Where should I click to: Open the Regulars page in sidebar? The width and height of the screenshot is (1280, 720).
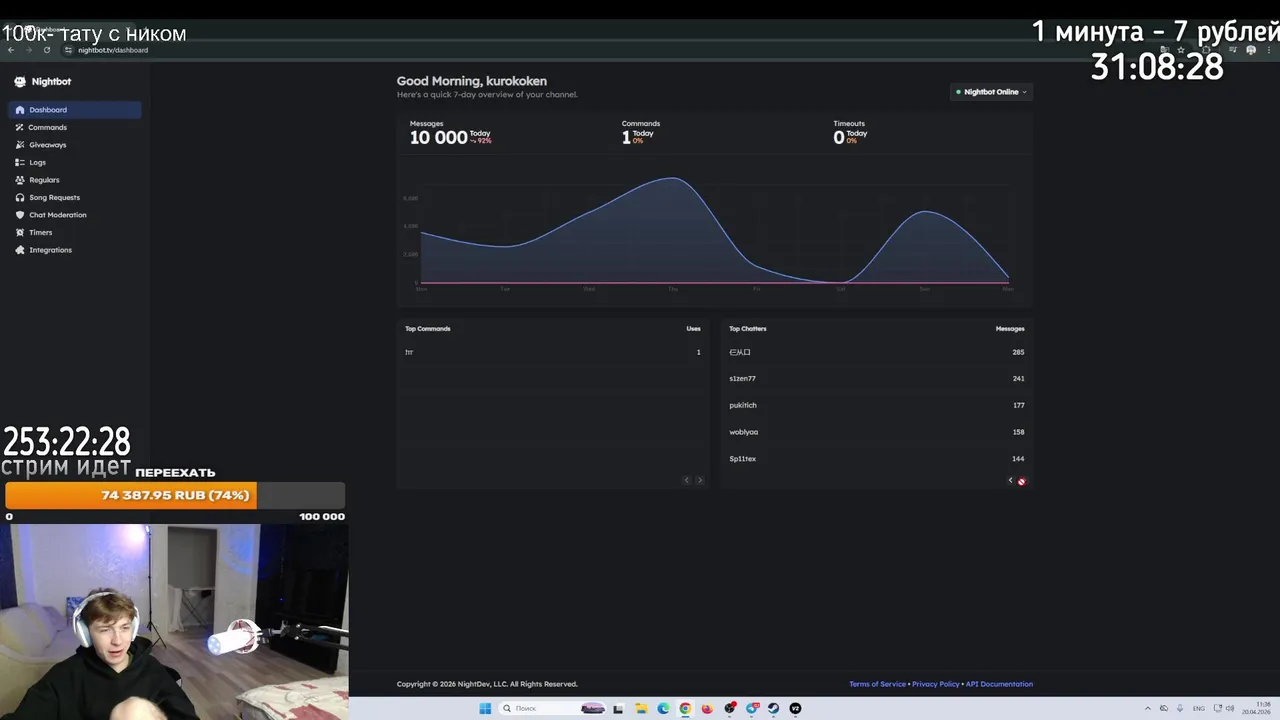[75, 180]
